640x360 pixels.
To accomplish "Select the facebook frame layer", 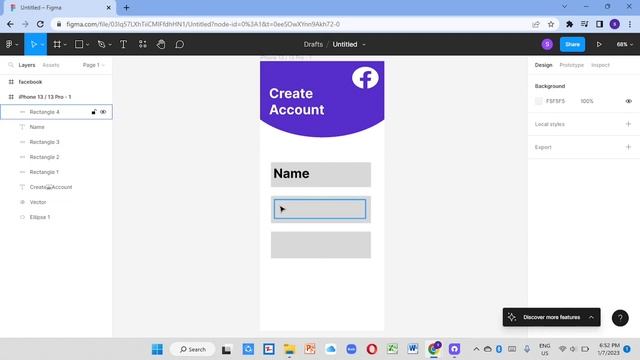I will click(x=56, y=82).
